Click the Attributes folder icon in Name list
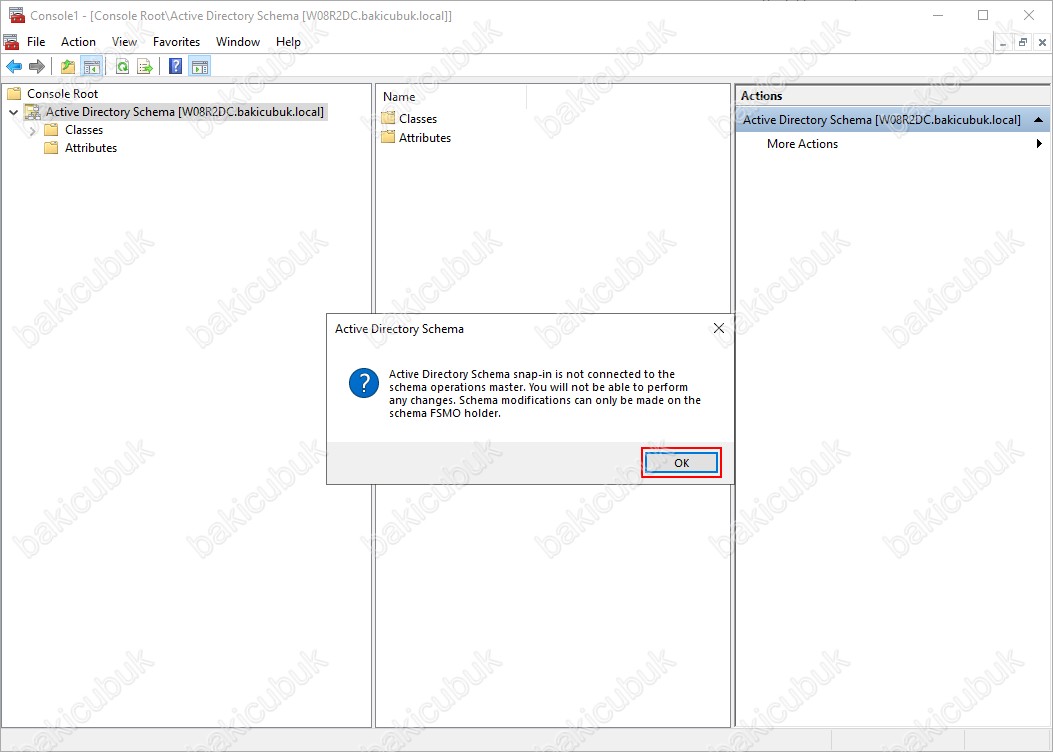The image size is (1053, 752). pyautogui.click(x=387, y=137)
